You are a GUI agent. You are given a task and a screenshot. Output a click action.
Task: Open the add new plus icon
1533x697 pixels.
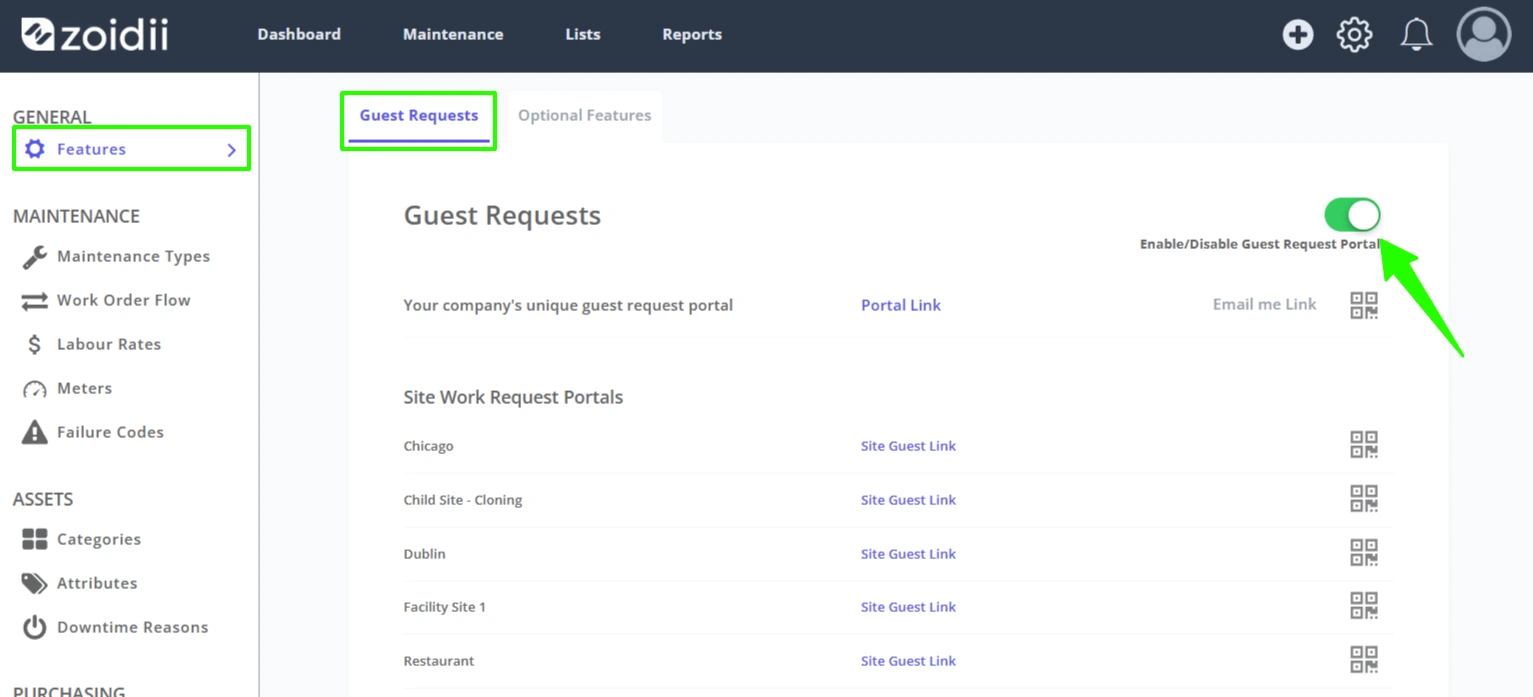pos(1298,35)
